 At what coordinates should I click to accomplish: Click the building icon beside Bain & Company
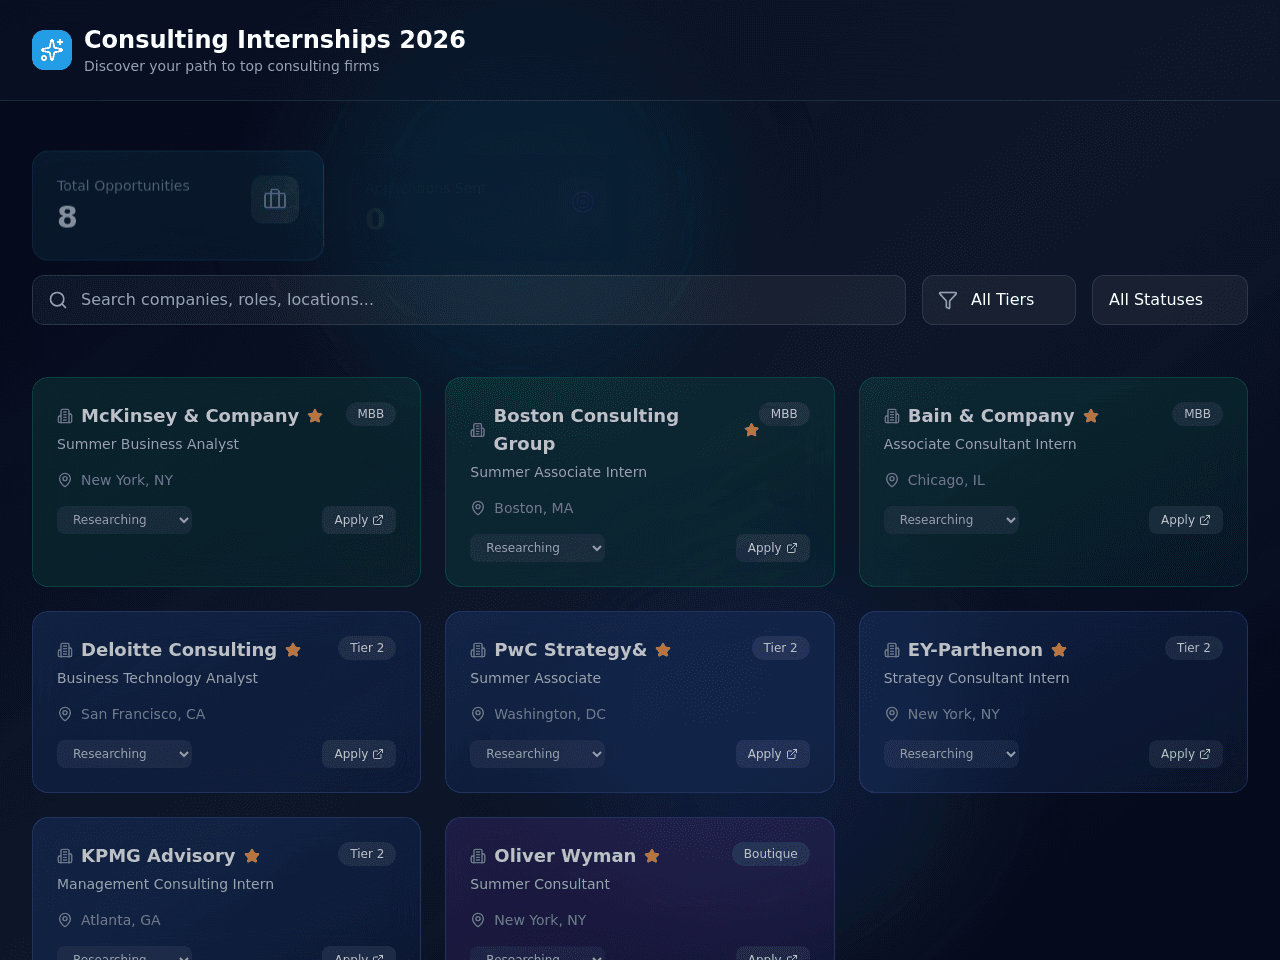click(x=892, y=416)
